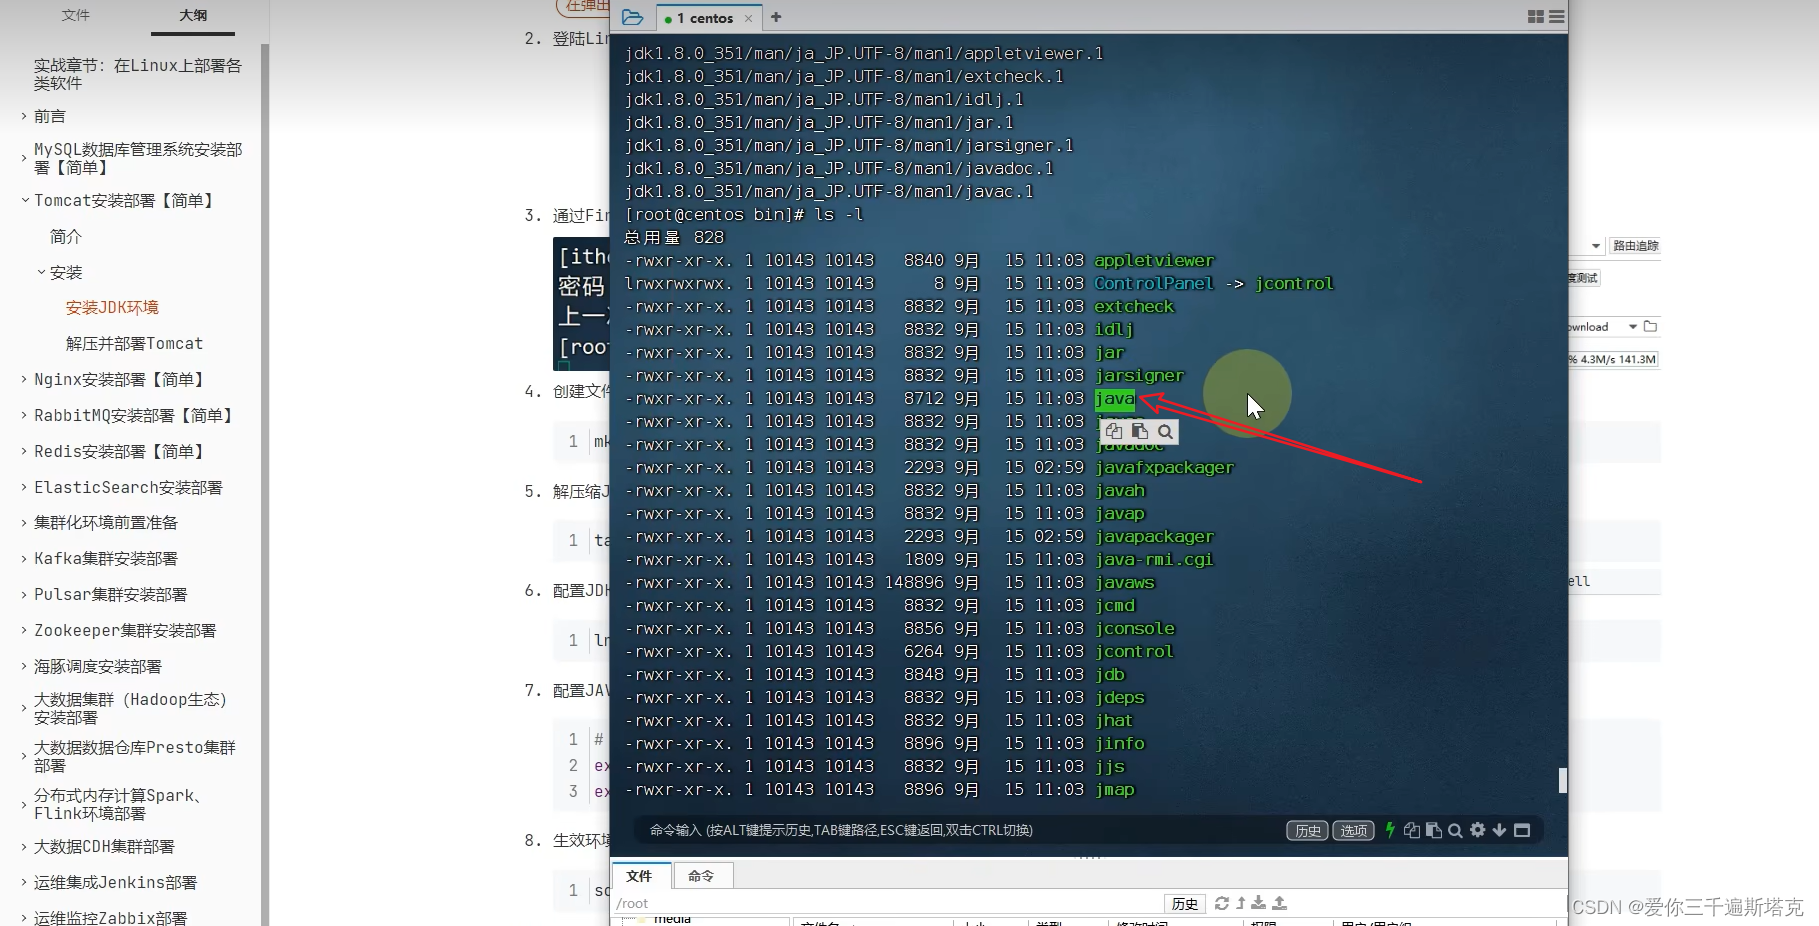Expand ElasticSearch安装部署 section
This screenshot has height=926, width=1819.
pos(24,487)
